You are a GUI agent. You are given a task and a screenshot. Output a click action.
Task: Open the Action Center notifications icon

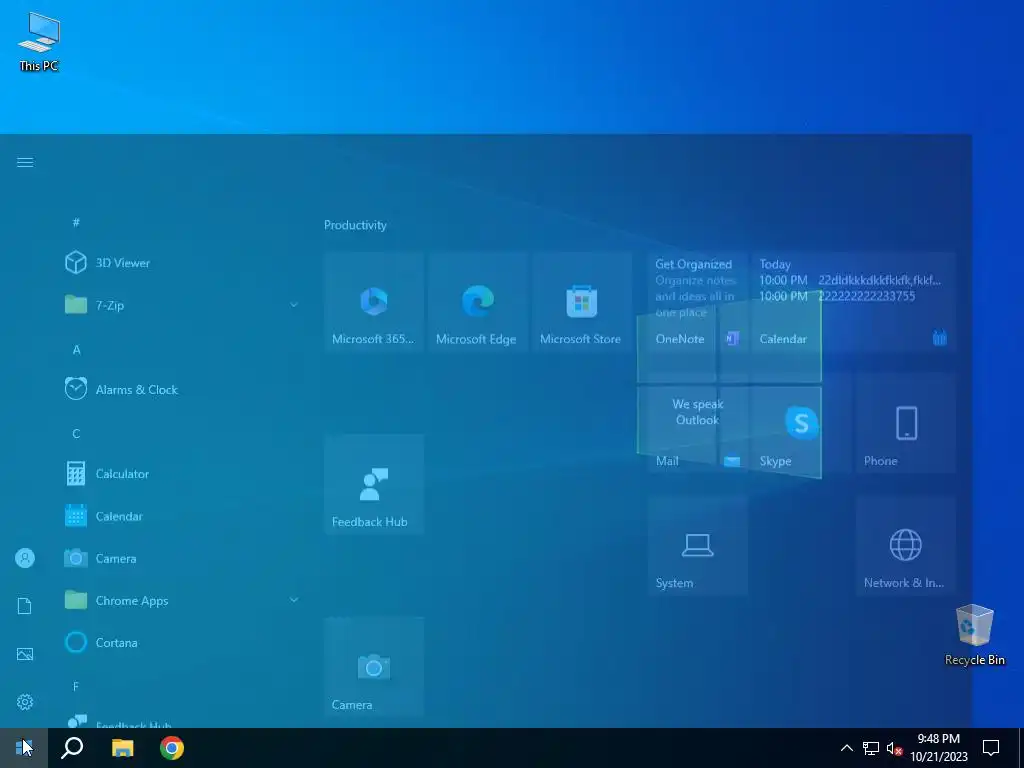(x=991, y=748)
